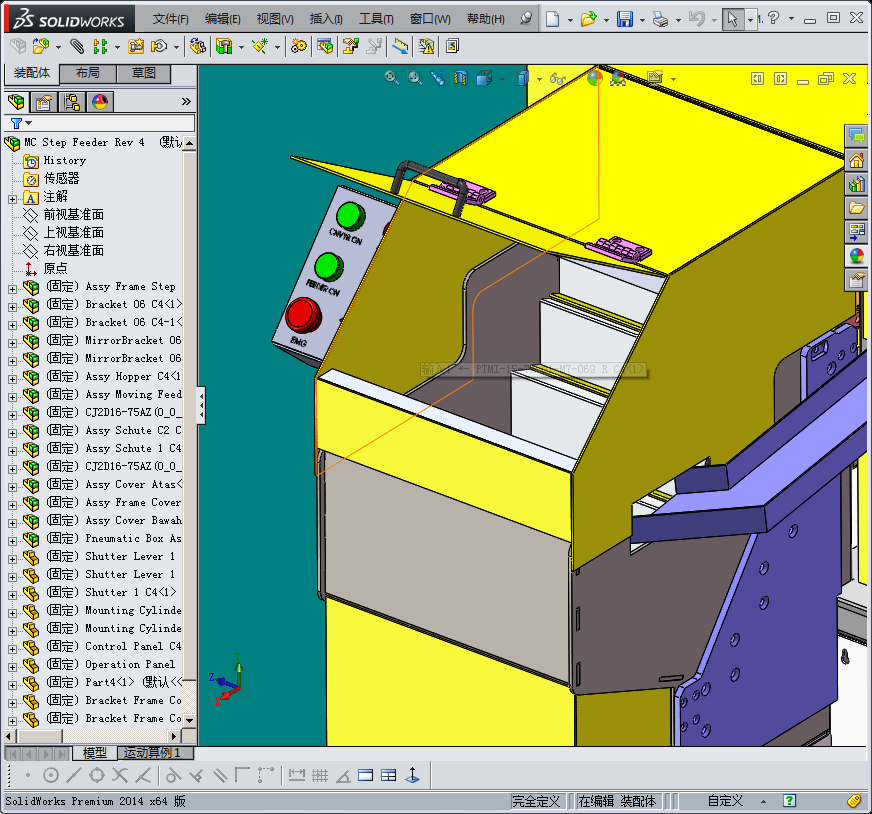Open the 文件(F) menu
872x814 pixels.
pyautogui.click(x=171, y=19)
